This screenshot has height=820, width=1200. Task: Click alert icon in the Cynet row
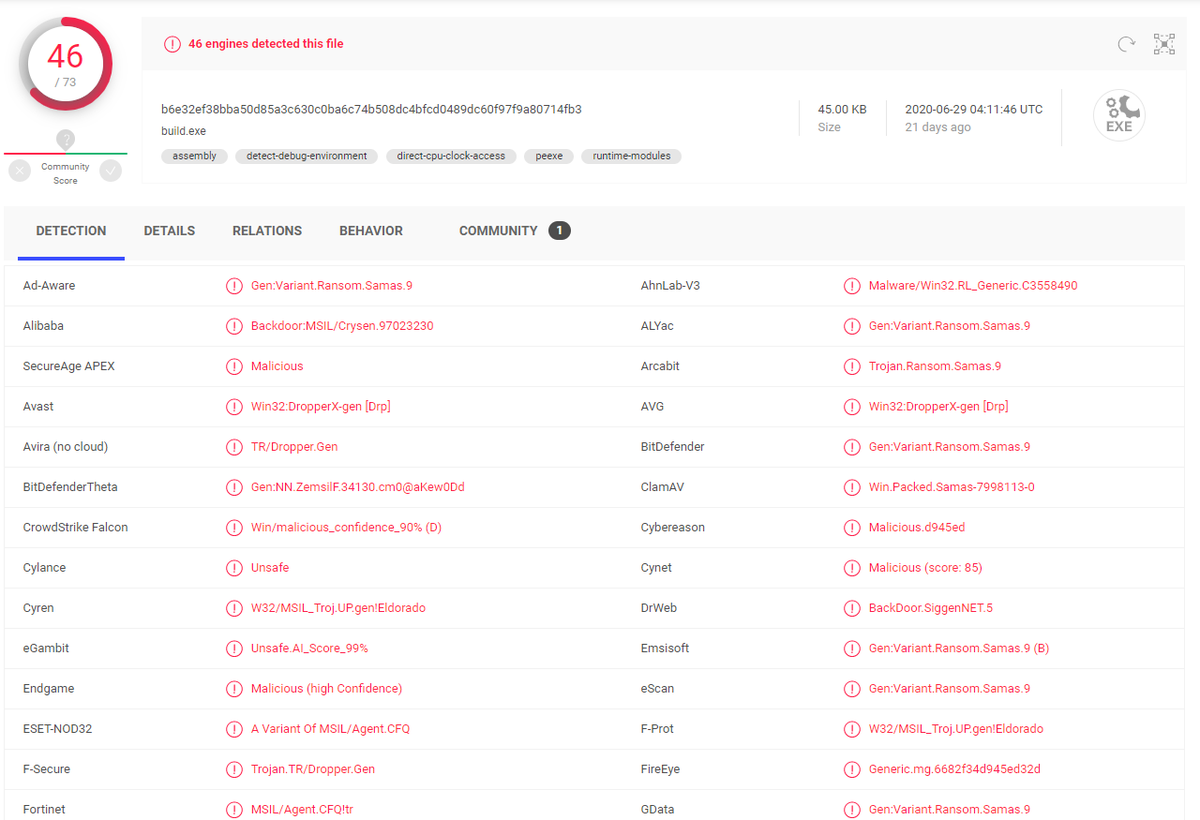[x=852, y=568]
